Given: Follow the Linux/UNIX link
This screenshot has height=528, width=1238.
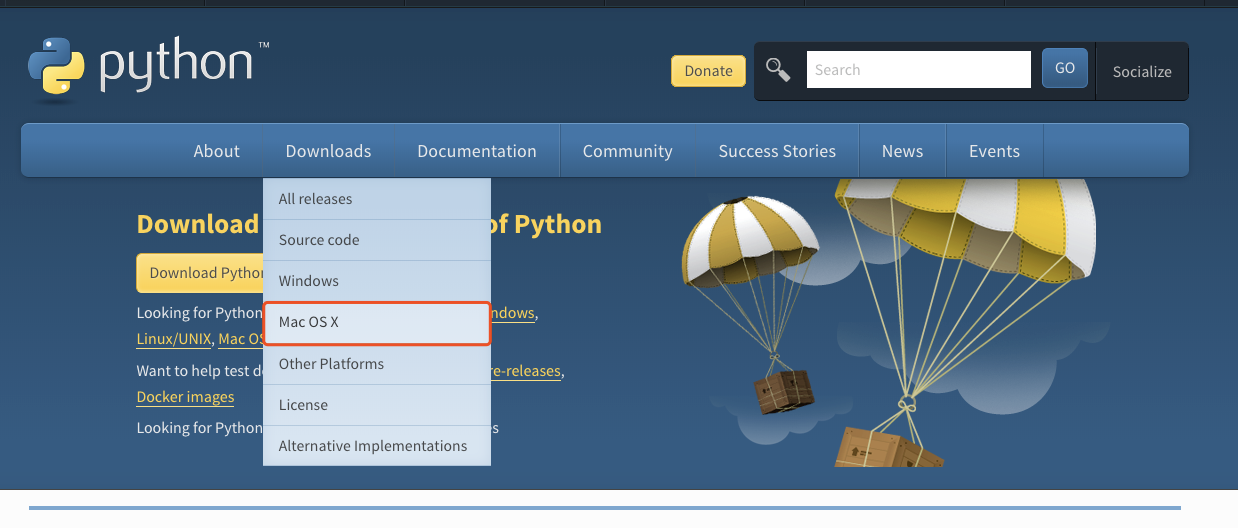Looking at the screenshot, I should pyautogui.click(x=174, y=339).
